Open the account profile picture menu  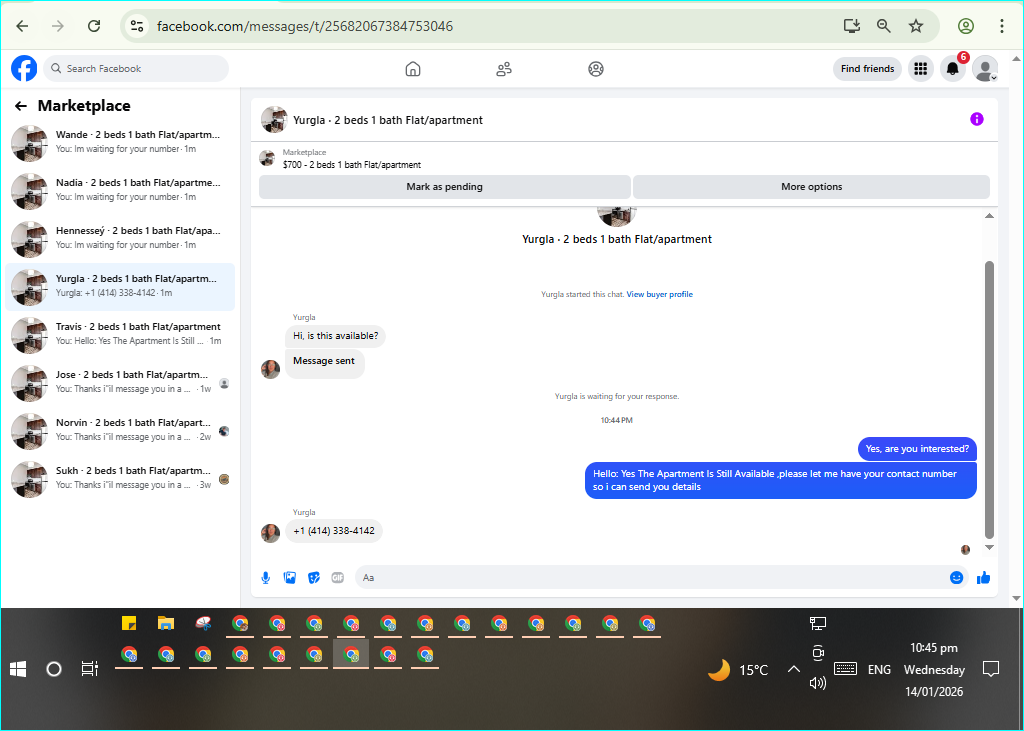click(x=985, y=69)
